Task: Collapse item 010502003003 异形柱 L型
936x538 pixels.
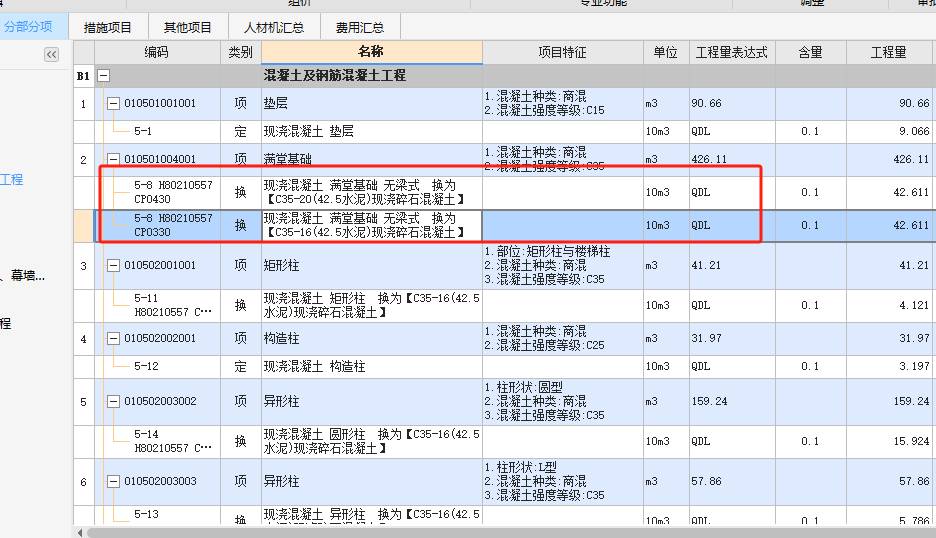Action: click(113, 481)
